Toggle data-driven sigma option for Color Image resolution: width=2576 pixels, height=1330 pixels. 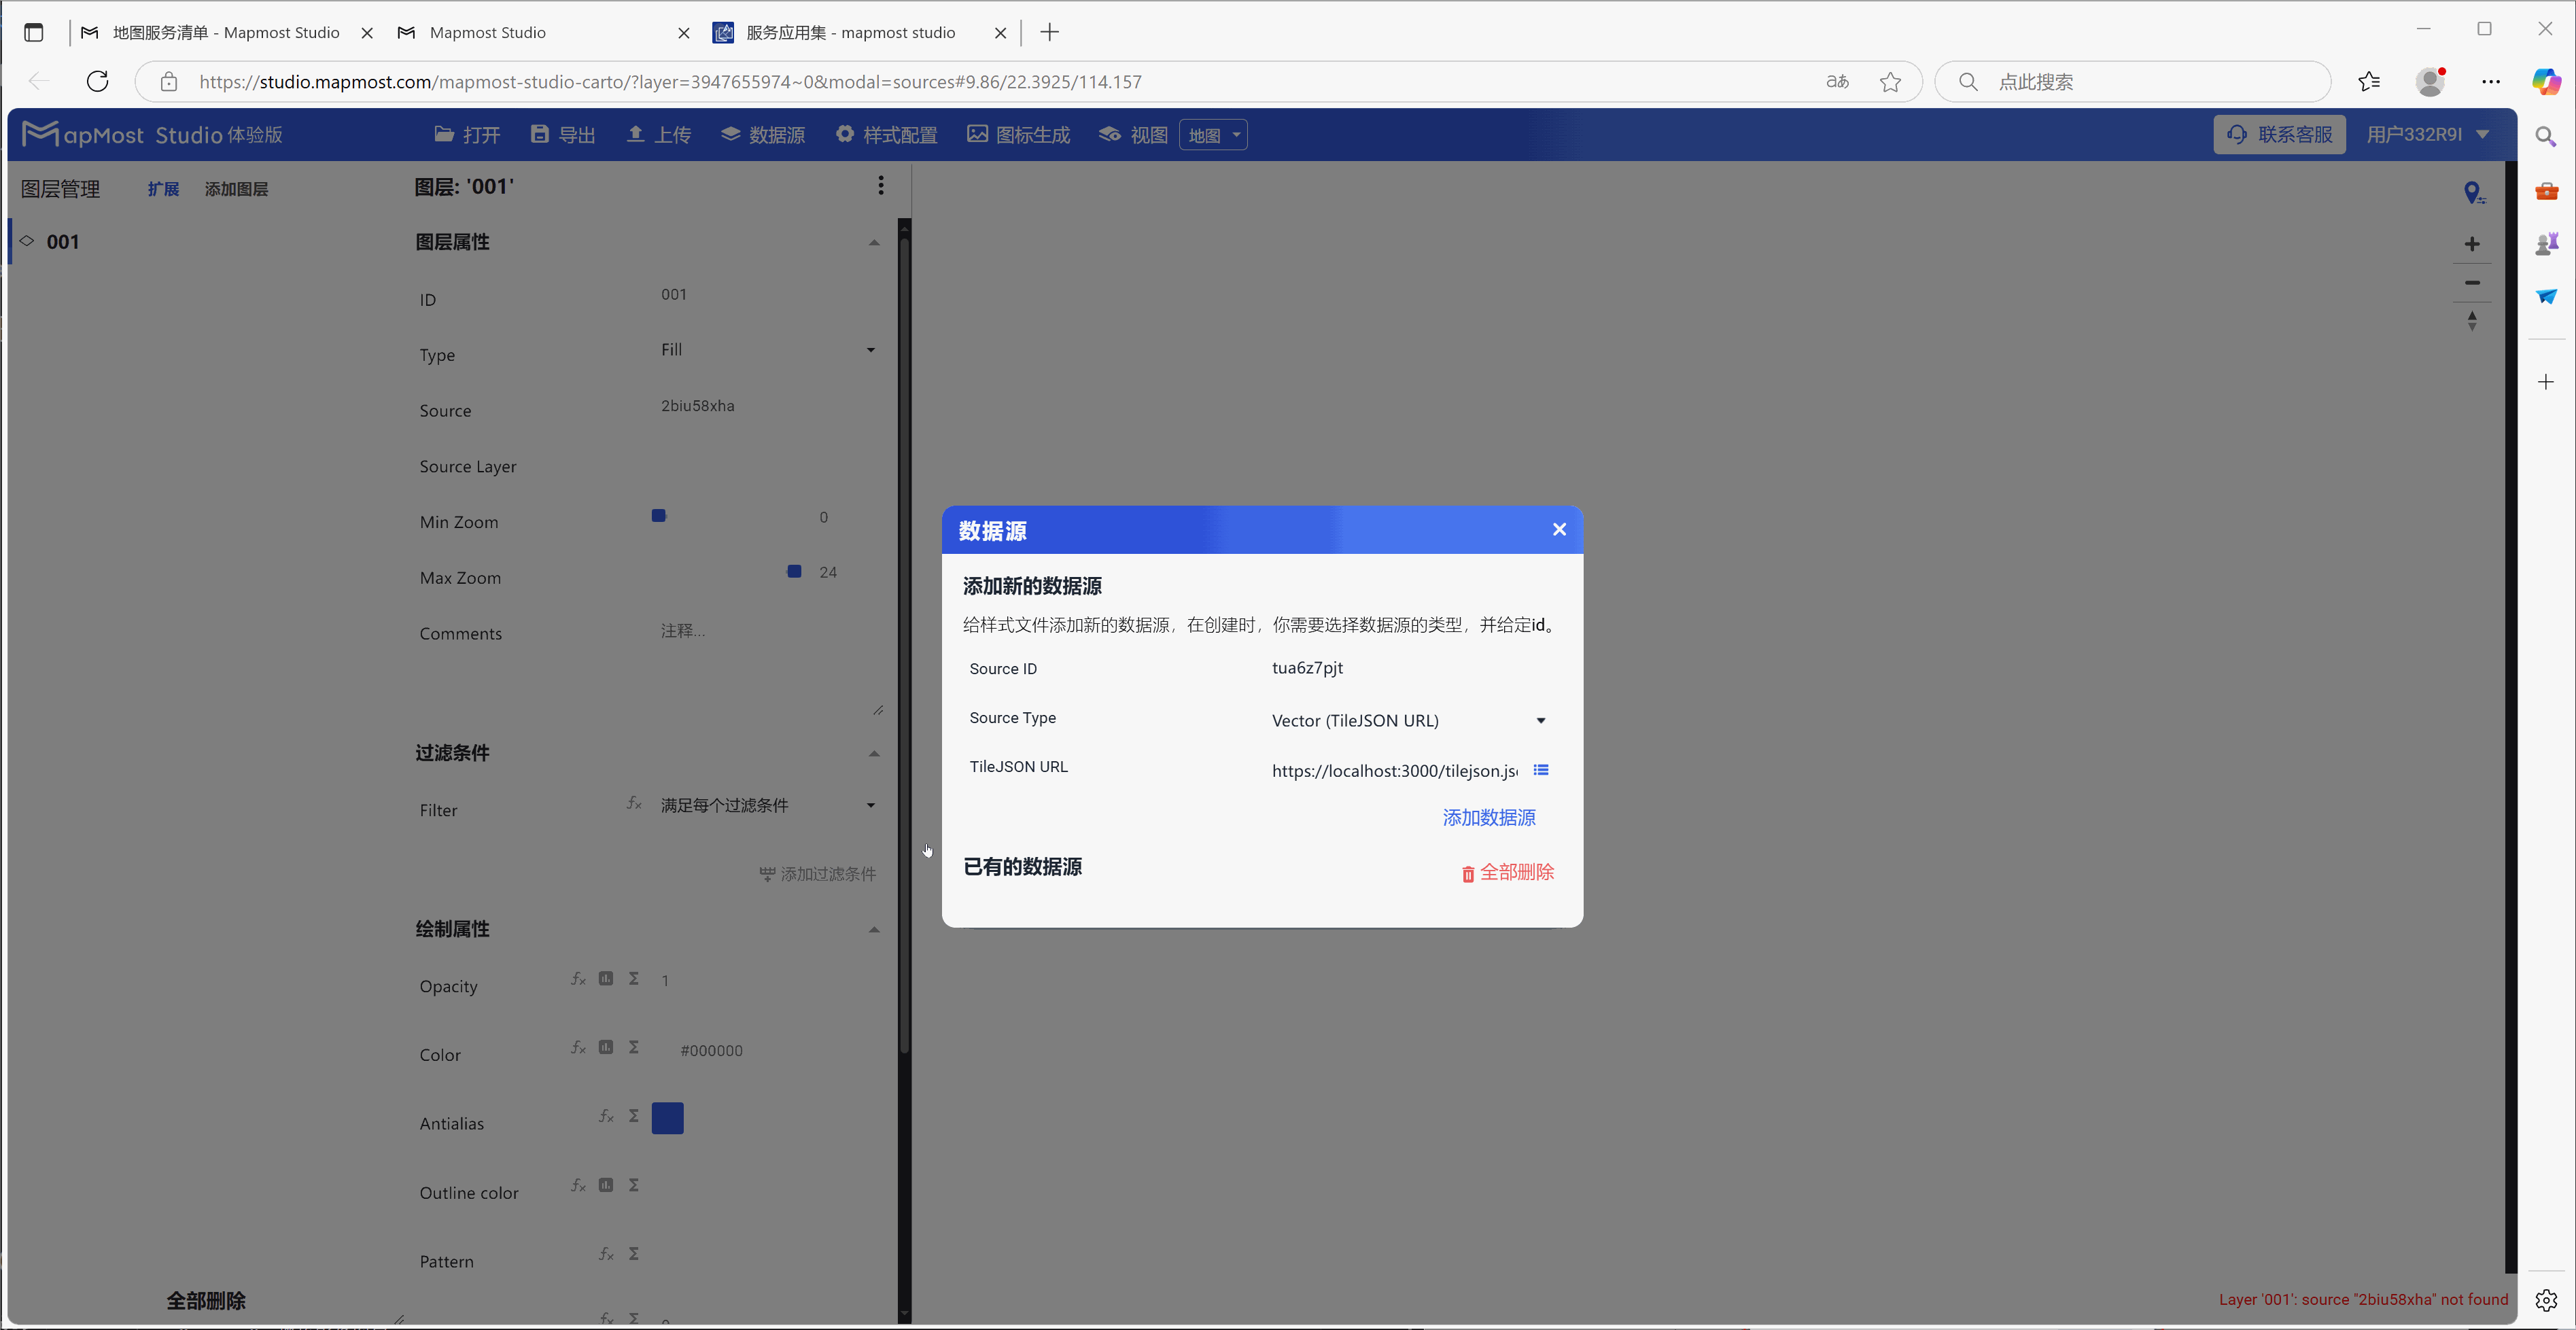(x=634, y=1047)
